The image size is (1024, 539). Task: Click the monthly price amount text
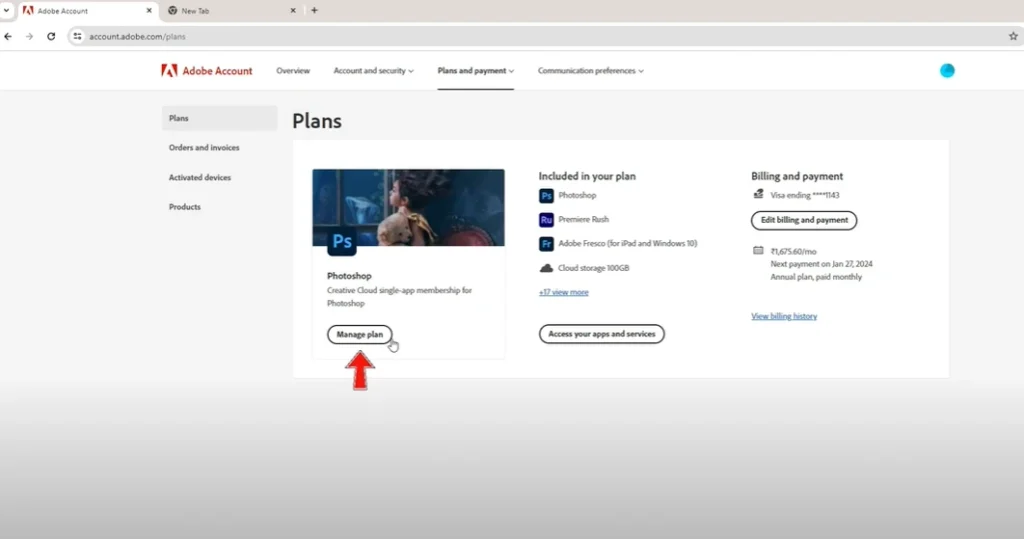coord(793,252)
